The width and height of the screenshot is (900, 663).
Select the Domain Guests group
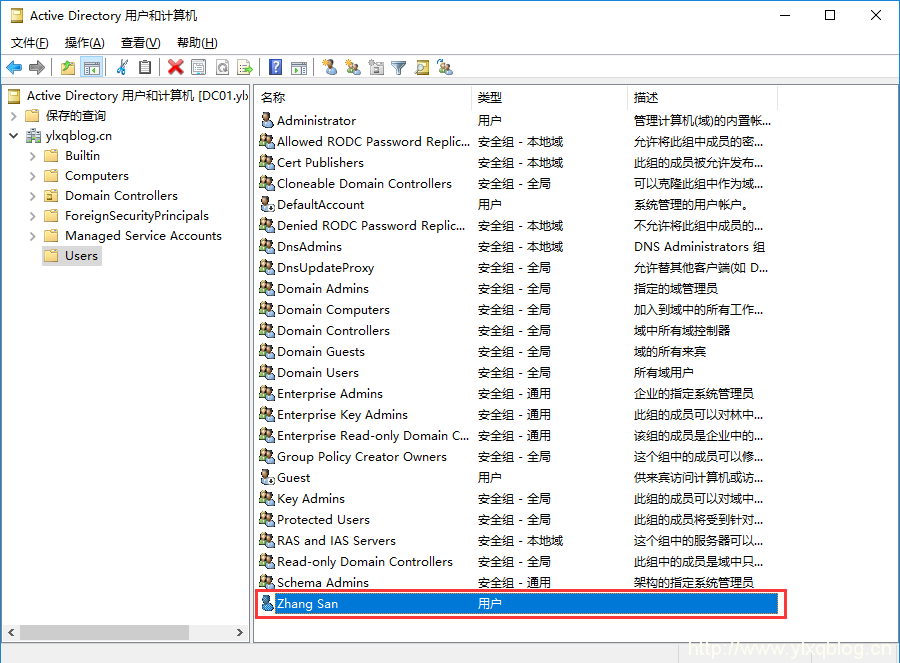321,352
